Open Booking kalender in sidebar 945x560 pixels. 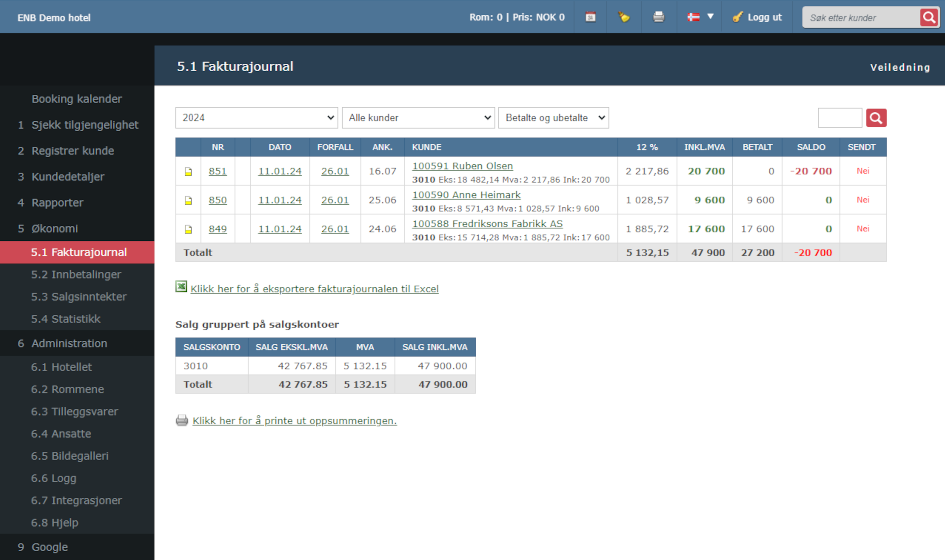point(77,99)
